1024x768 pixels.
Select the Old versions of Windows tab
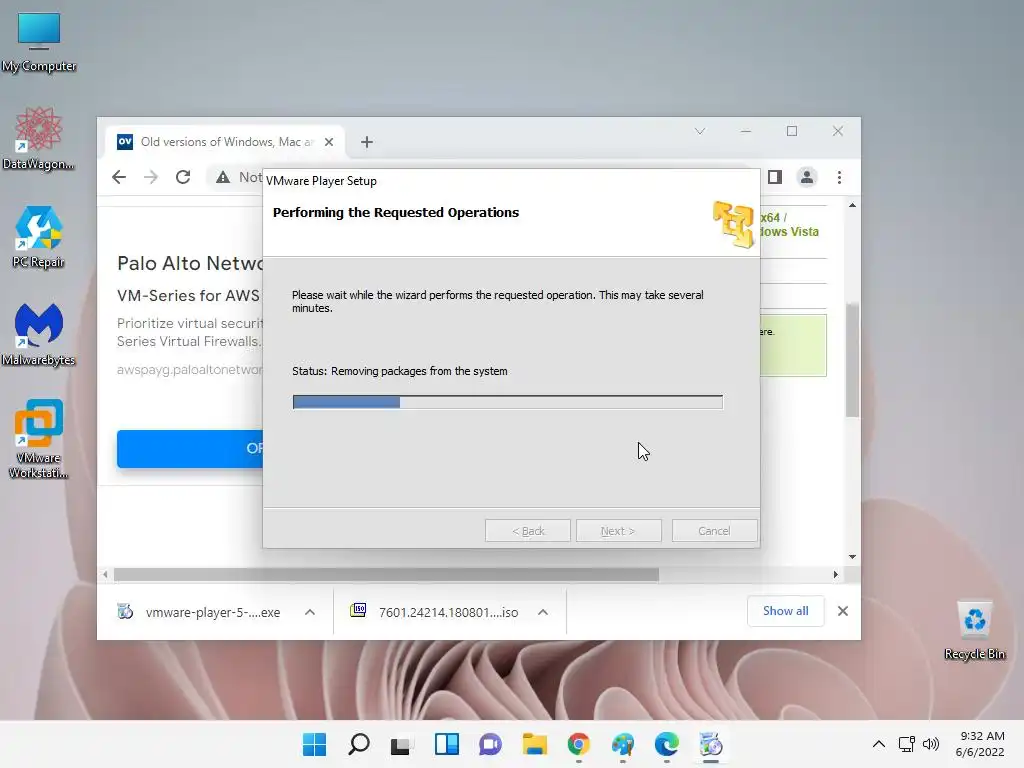225,142
